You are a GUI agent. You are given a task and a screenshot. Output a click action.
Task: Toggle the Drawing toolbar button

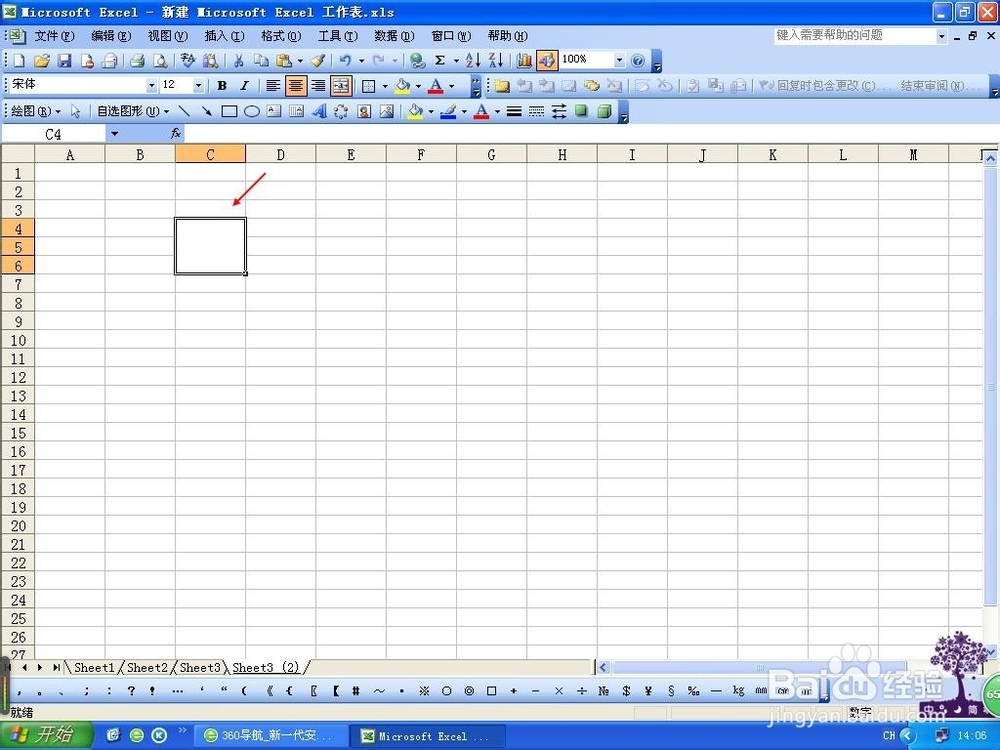tap(547, 61)
